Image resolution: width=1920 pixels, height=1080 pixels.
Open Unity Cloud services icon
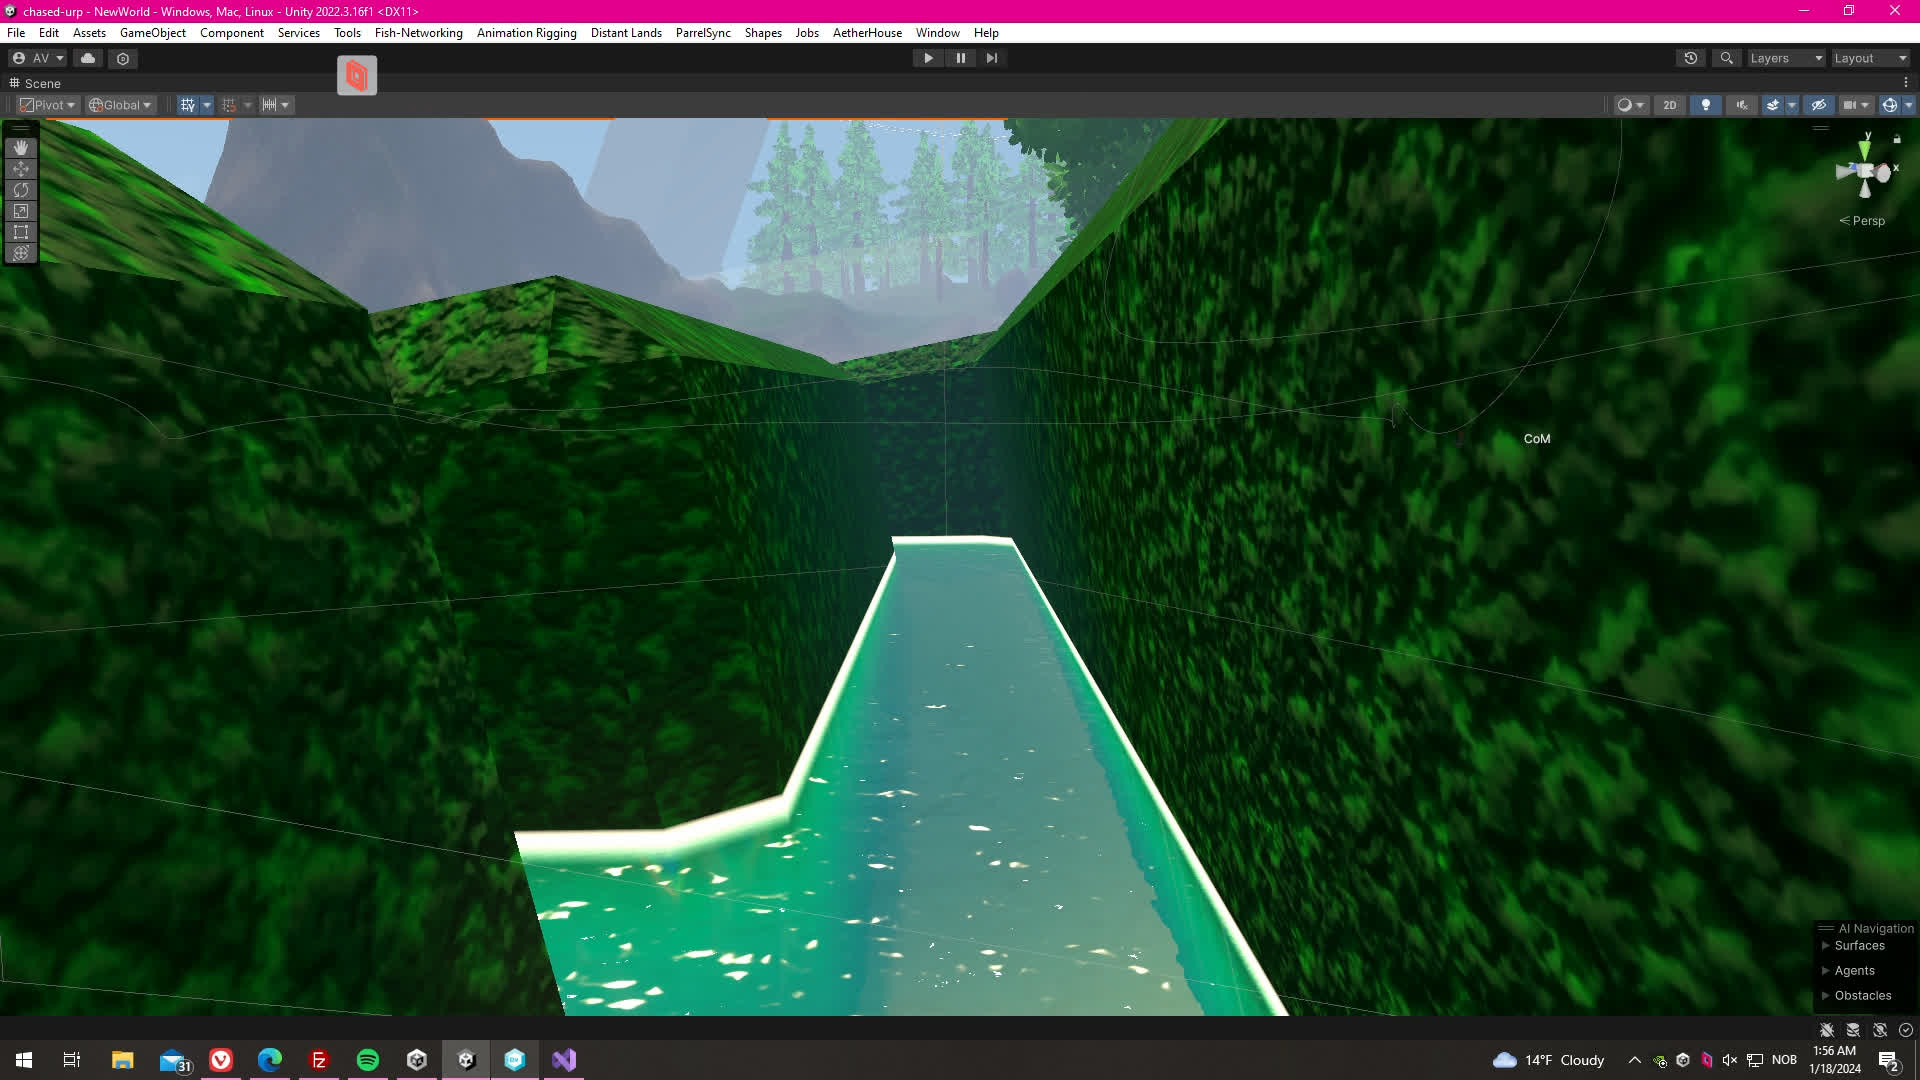click(88, 58)
